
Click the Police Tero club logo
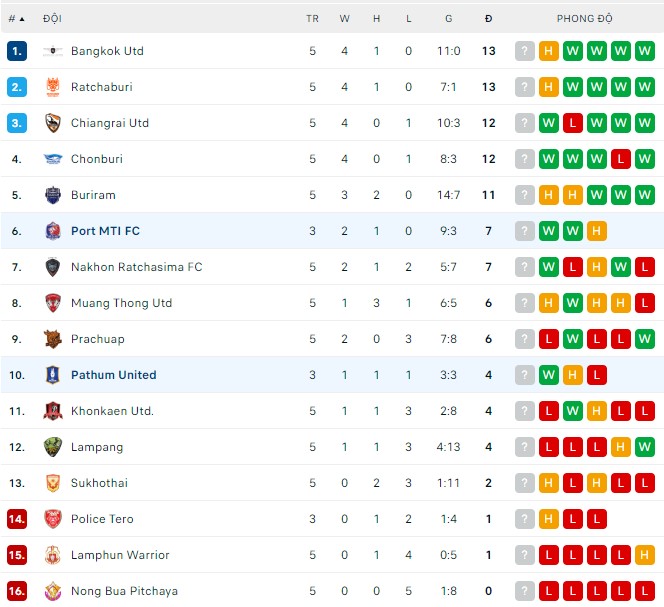coord(53,519)
